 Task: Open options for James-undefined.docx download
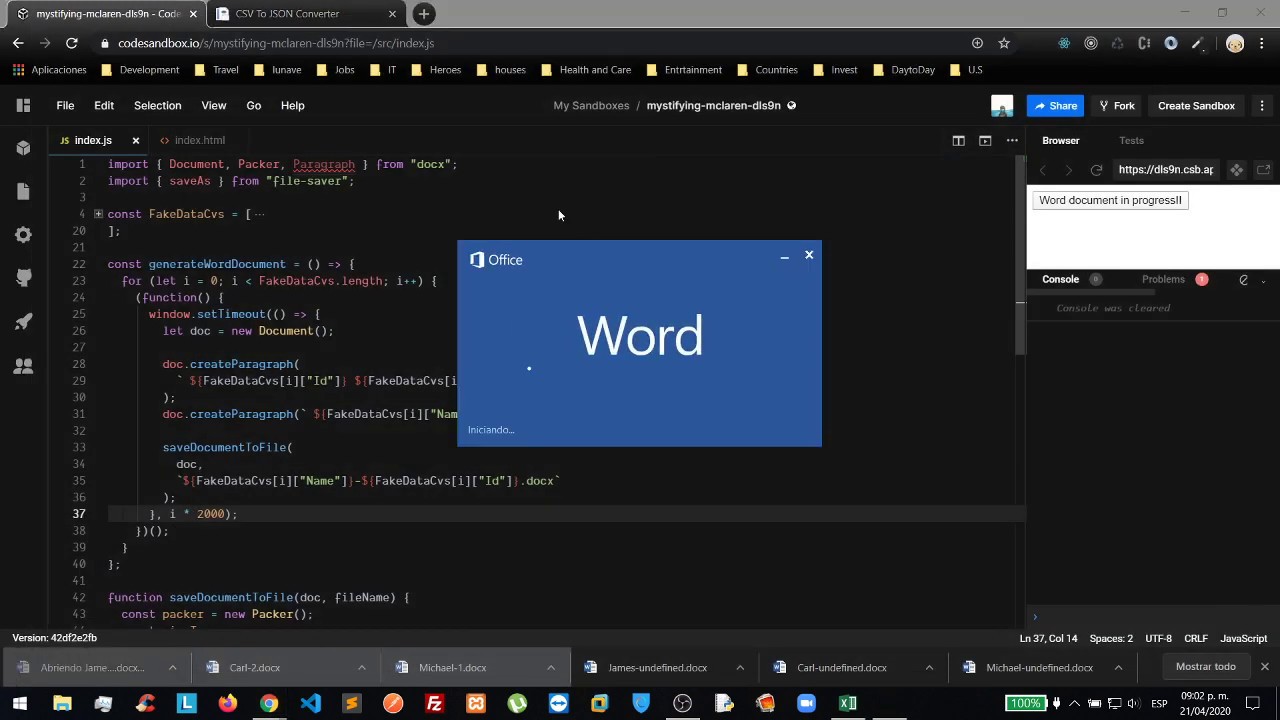[740, 667]
